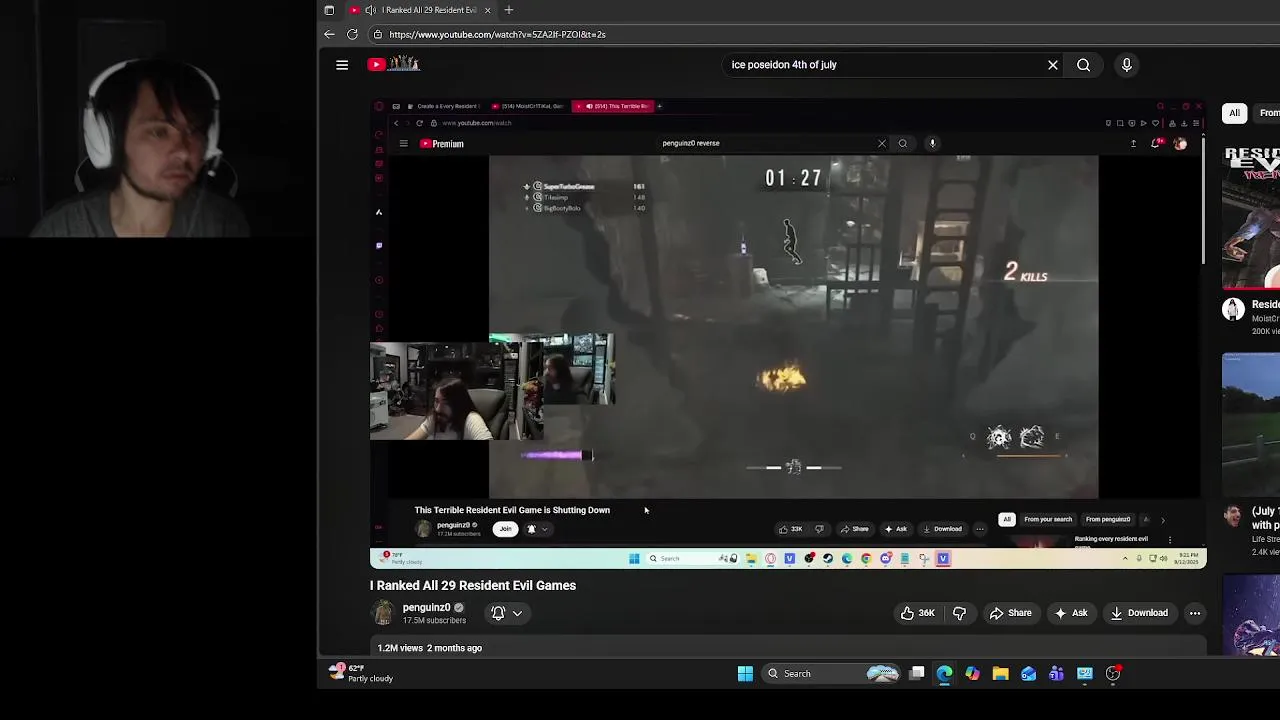Open more actions three-dot menu
Image resolution: width=1280 pixels, height=720 pixels.
tap(1194, 613)
